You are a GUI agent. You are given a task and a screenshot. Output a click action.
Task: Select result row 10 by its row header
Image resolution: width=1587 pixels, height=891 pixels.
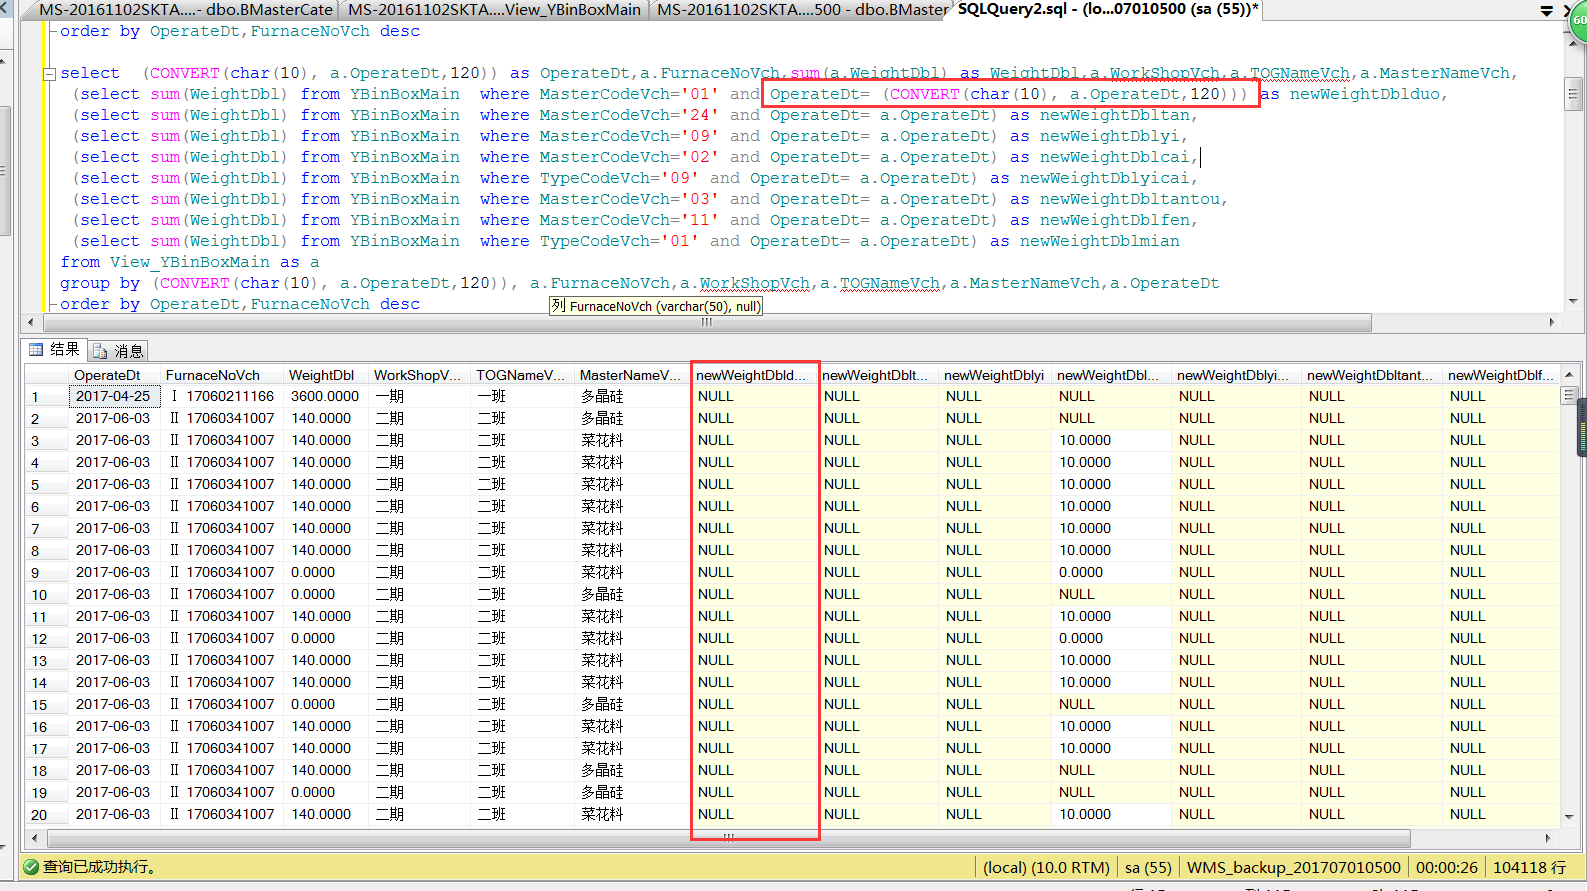click(47, 595)
